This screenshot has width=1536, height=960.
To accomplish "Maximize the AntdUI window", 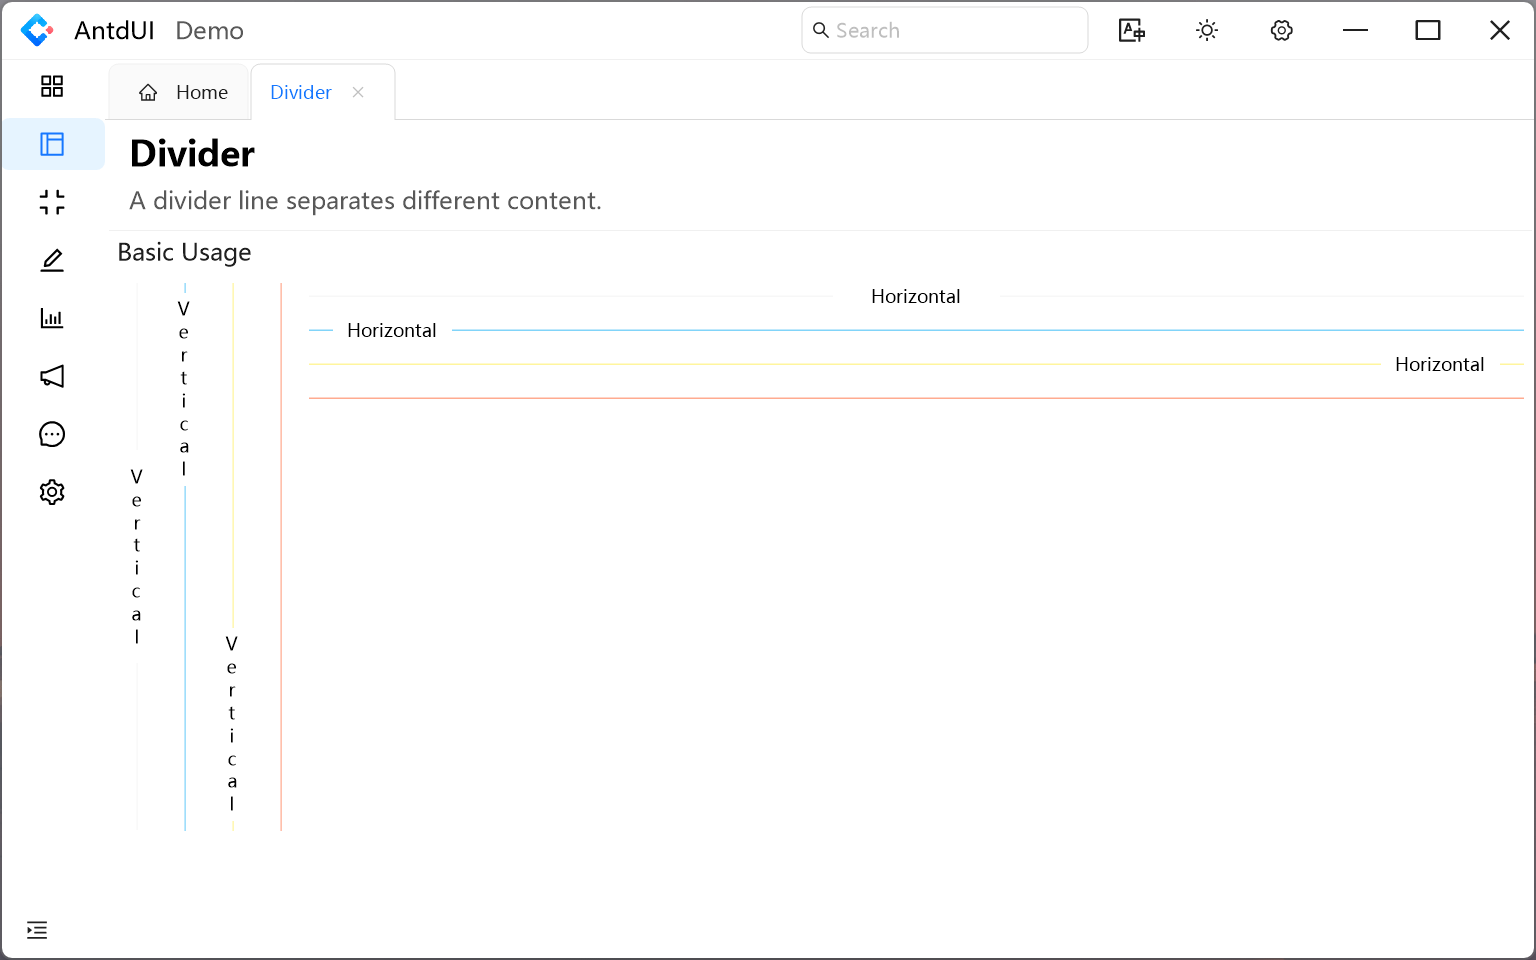I will click(1427, 31).
